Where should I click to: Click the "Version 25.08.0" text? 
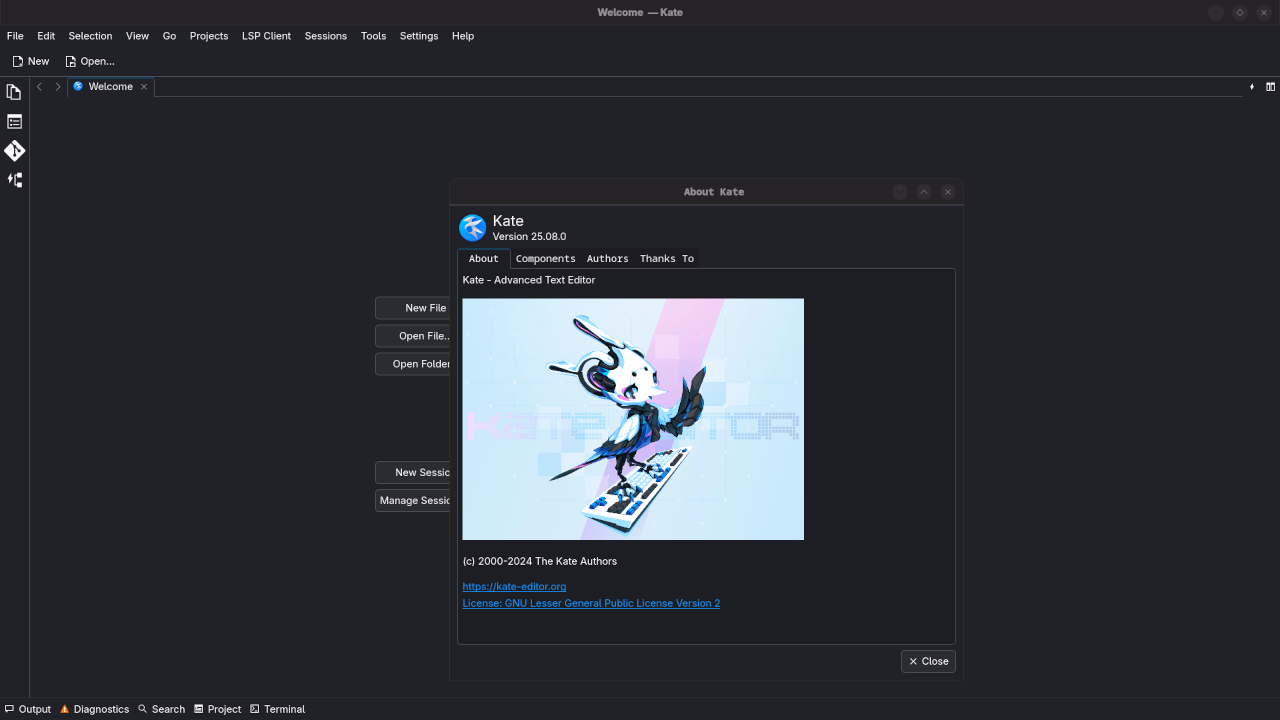click(530, 237)
